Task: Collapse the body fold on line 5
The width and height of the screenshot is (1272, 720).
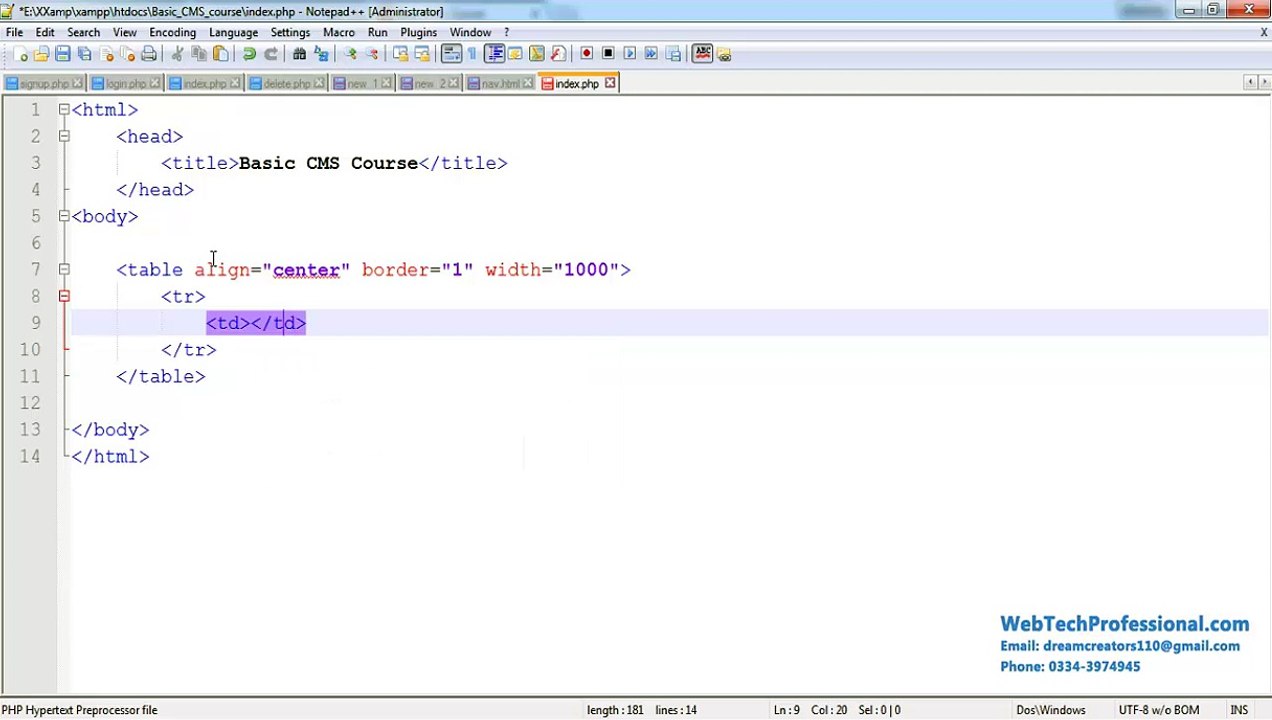Action: click(64, 216)
